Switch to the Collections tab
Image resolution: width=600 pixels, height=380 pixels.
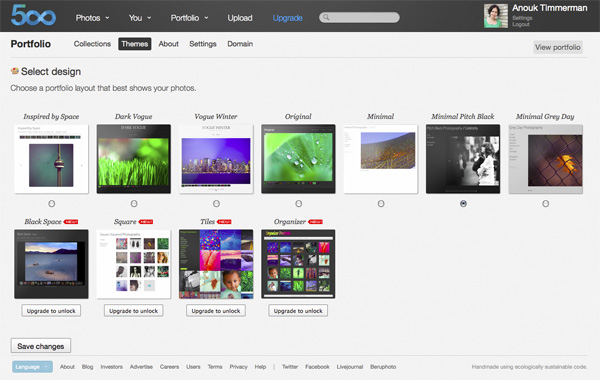(92, 44)
